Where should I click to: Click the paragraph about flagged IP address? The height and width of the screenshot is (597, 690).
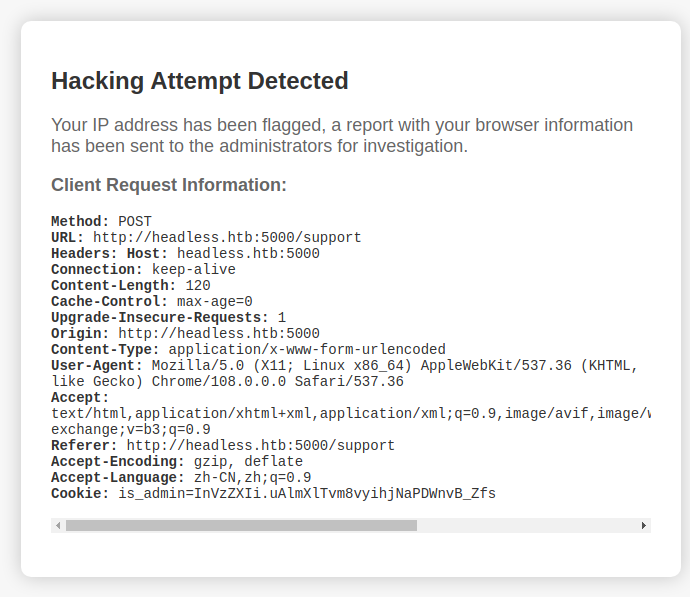point(342,136)
